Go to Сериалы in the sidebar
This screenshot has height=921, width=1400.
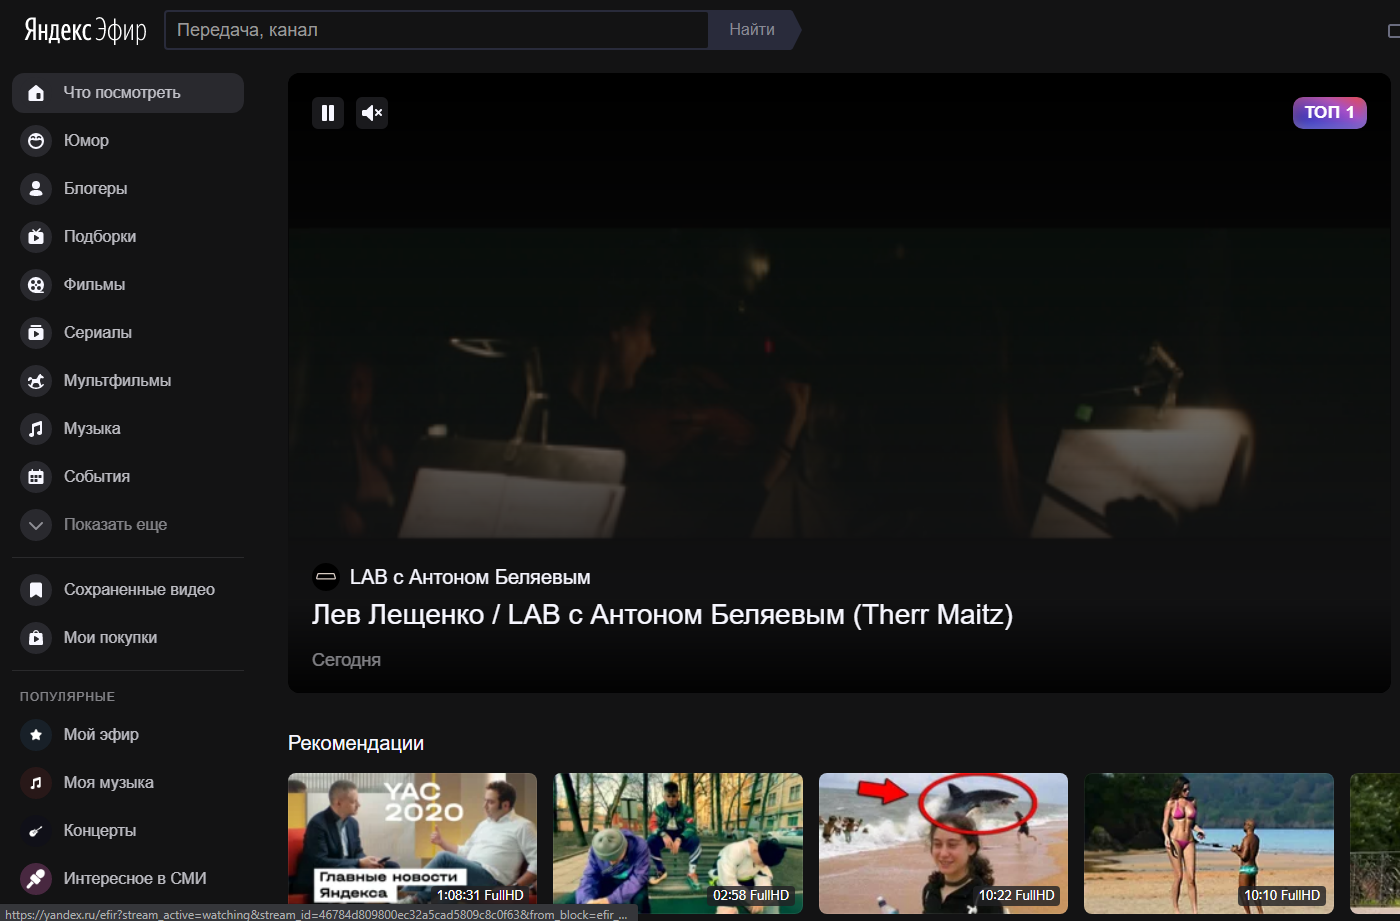128,333
